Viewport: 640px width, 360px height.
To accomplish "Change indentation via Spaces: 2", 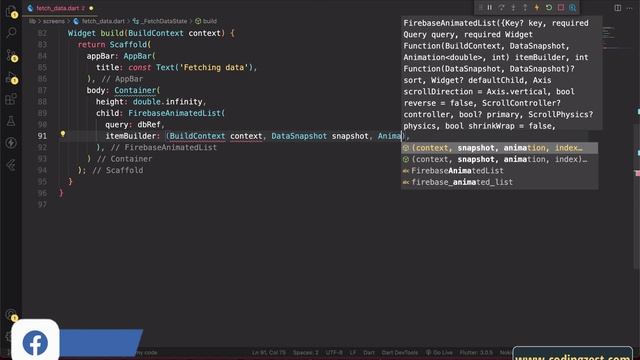I will pos(305,352).
